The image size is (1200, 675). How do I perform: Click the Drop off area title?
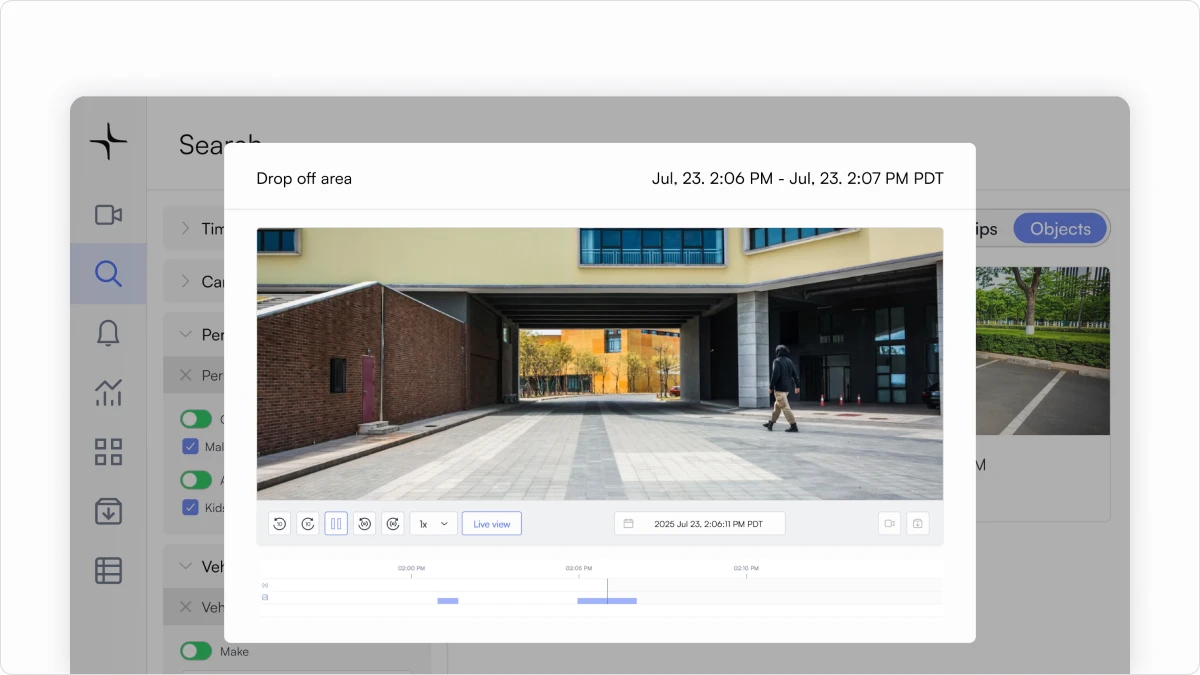pos(304,179)
